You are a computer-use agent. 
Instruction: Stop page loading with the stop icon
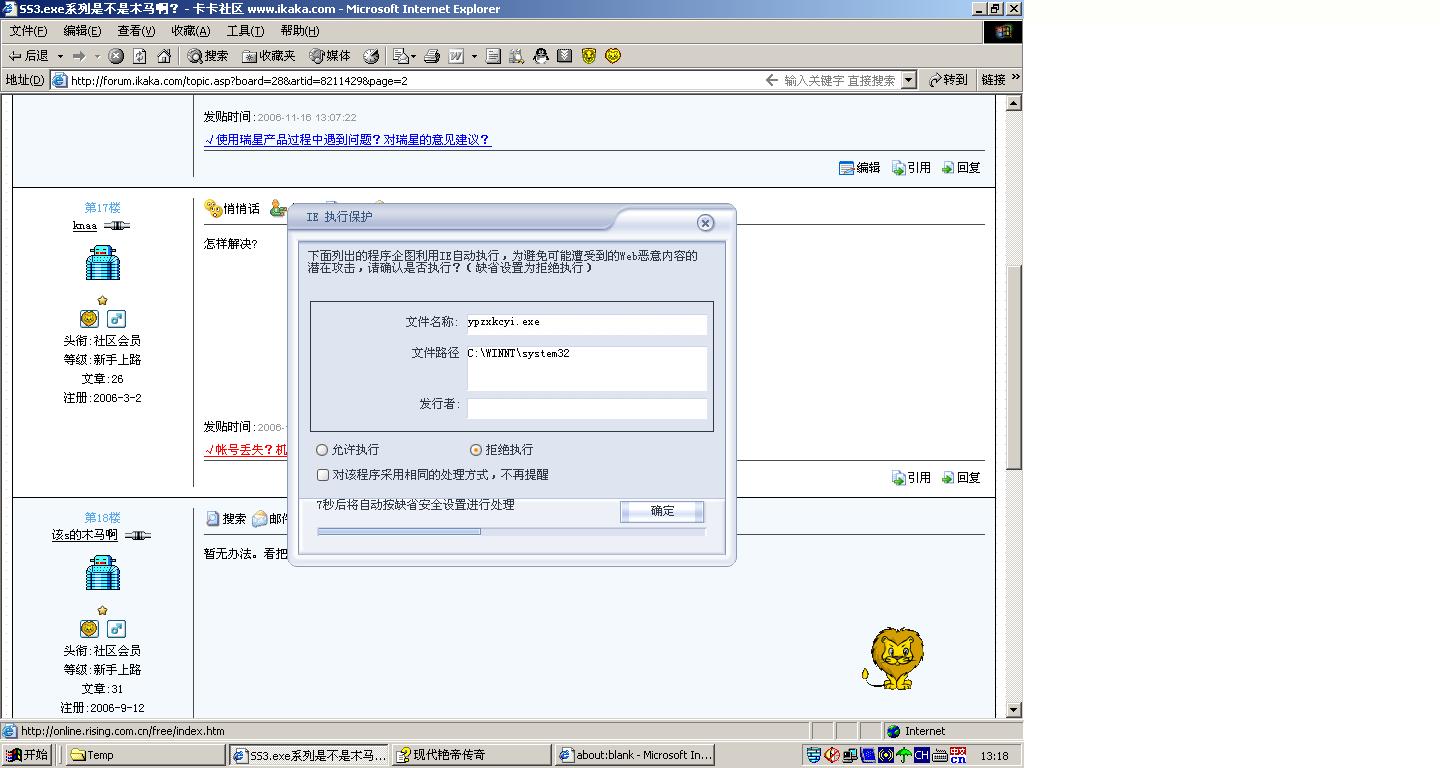pos(116,56)
